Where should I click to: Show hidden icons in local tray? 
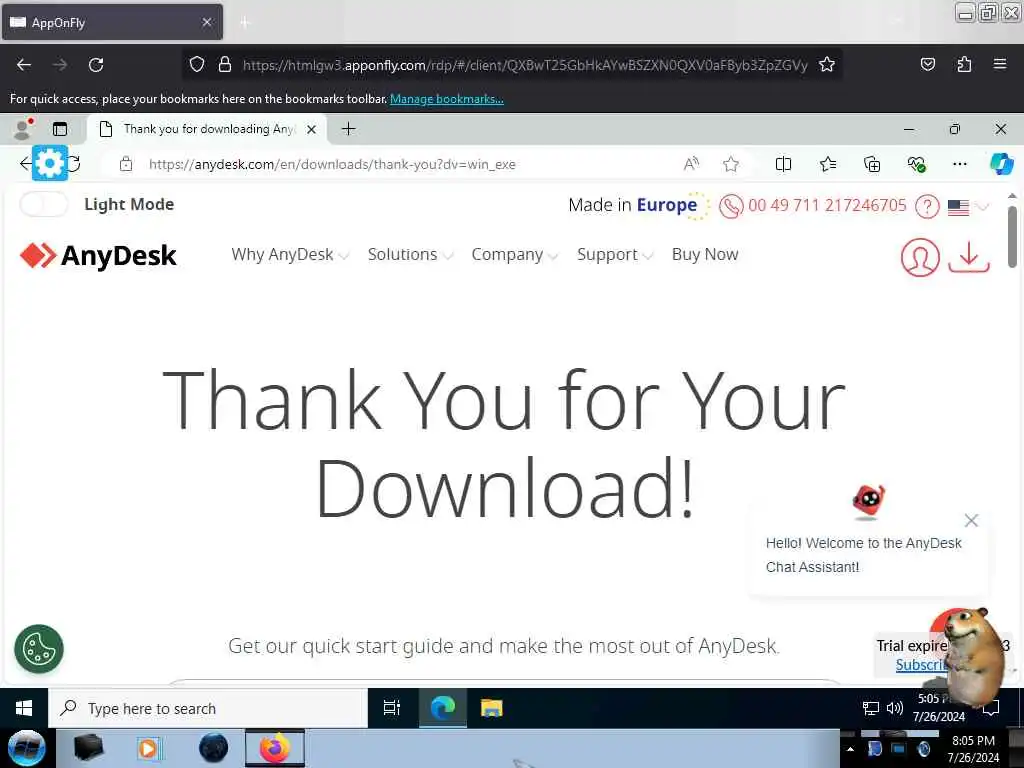[850, 749]
